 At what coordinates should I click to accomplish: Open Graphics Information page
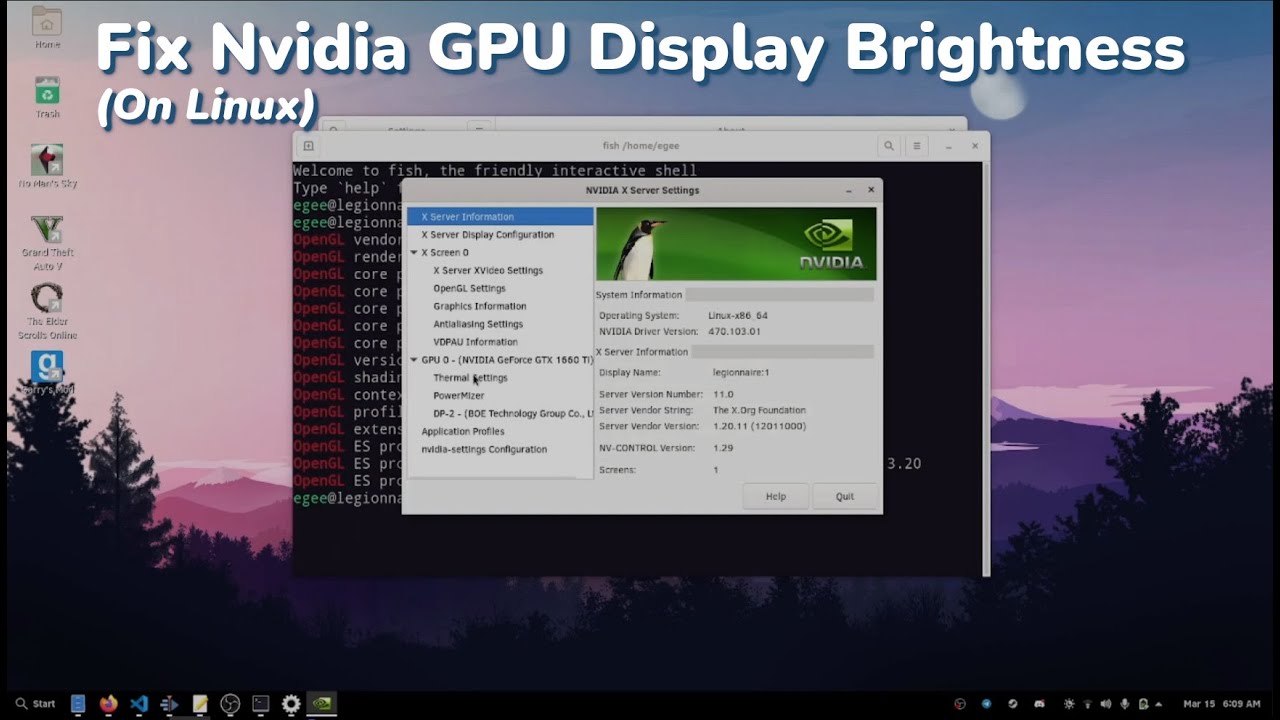click(479, 306)
